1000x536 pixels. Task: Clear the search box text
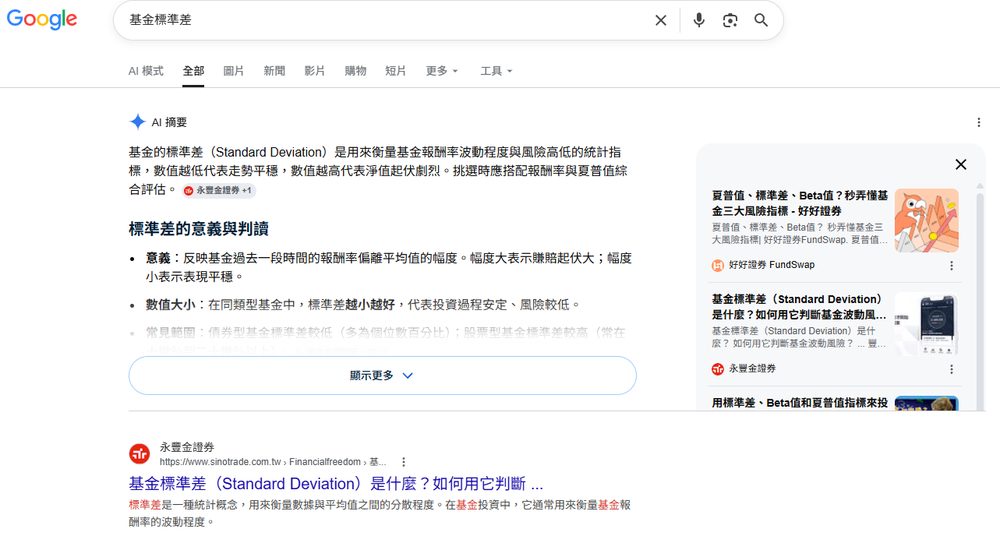(661, 20)
